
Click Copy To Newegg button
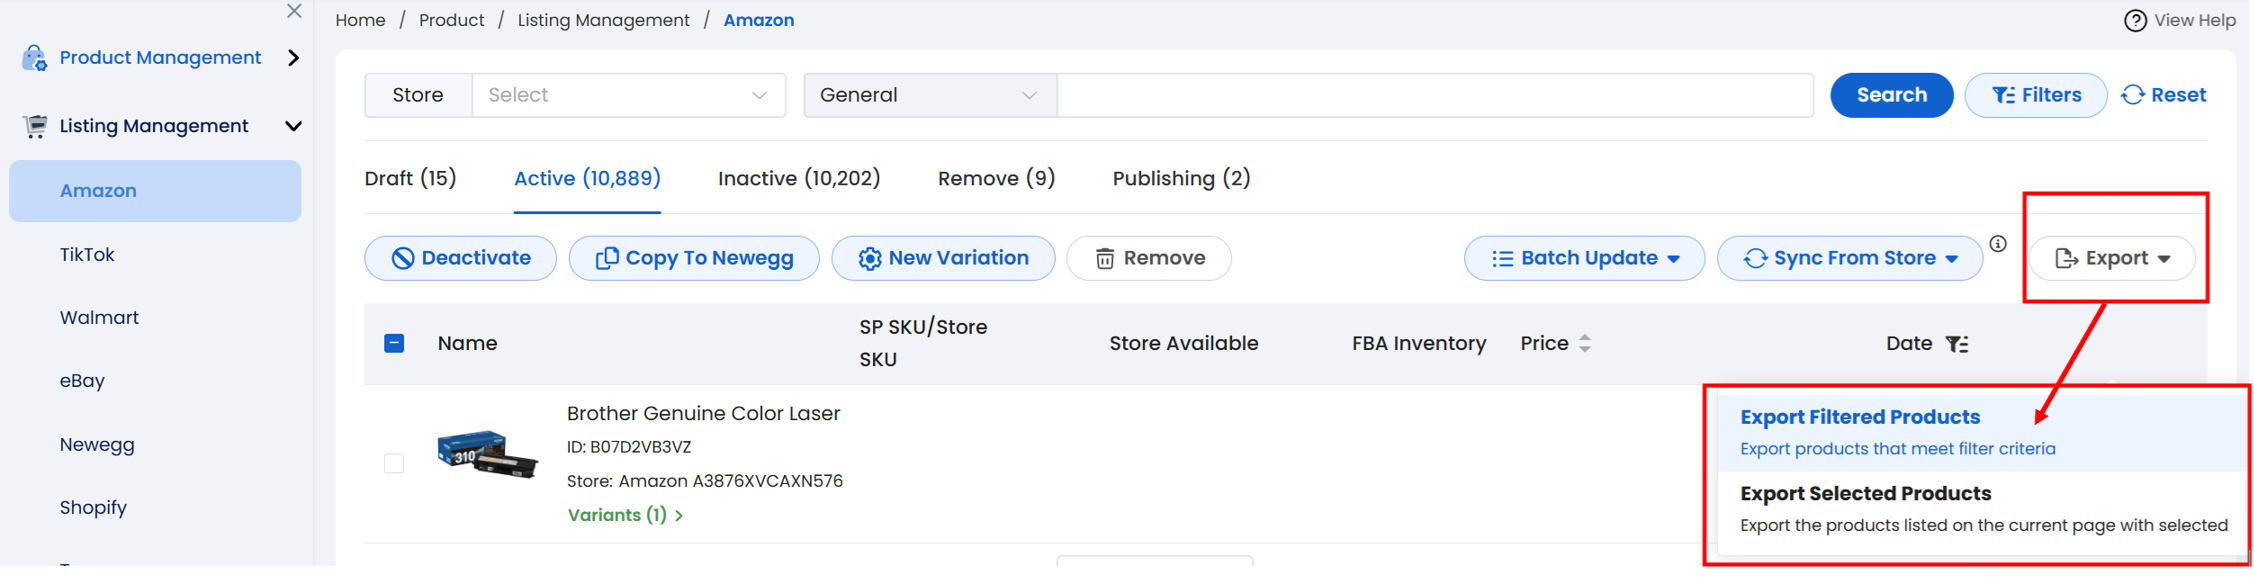point(694,259)
